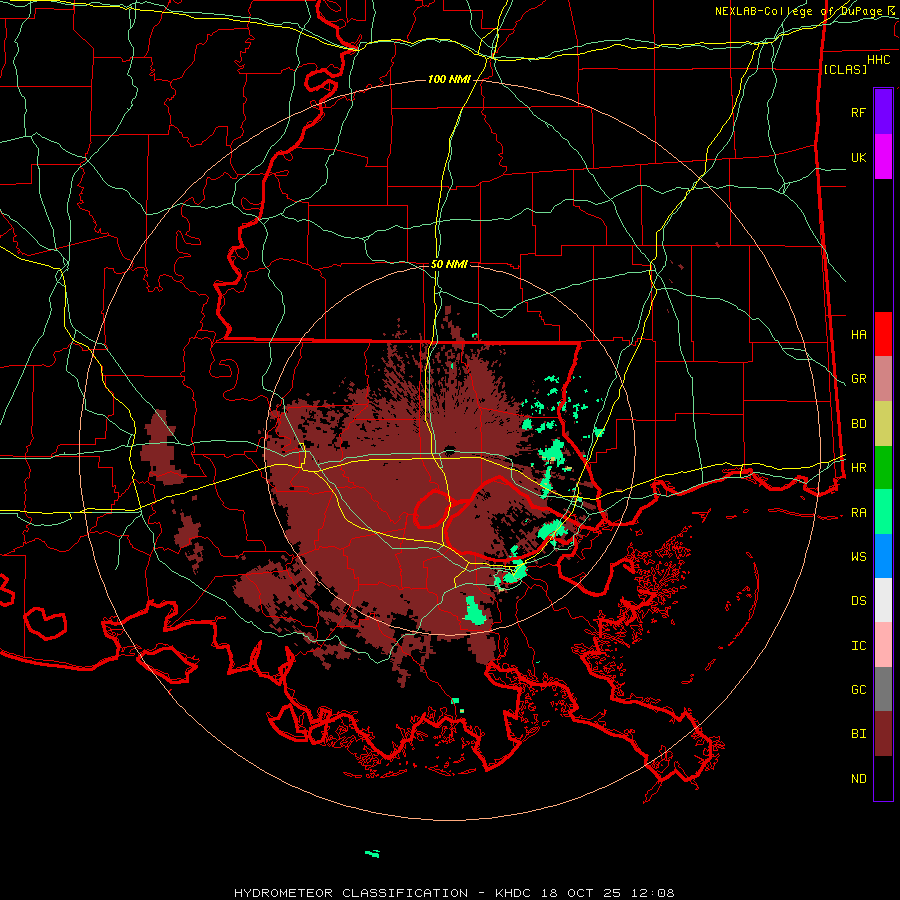Click the HA red legend swatch

coord(883,334)
